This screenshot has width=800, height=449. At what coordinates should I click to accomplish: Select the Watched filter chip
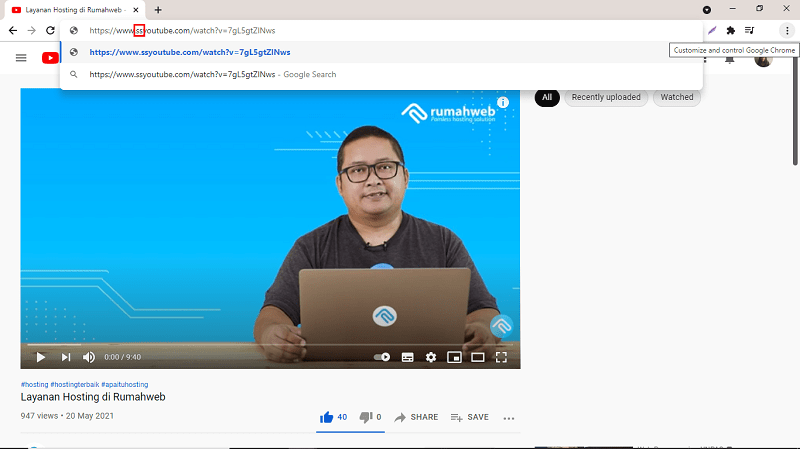[677, 97]
